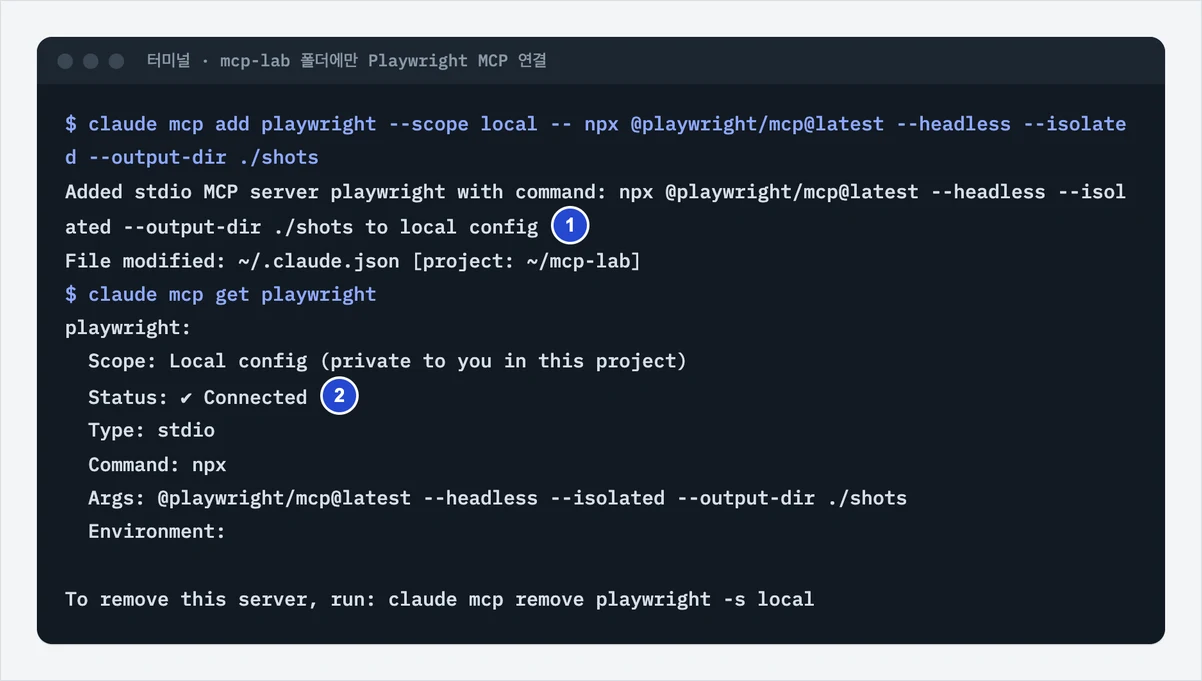Click the "To remove this server, run:" line
This screenshot has height=681, width=1202.
440,599
